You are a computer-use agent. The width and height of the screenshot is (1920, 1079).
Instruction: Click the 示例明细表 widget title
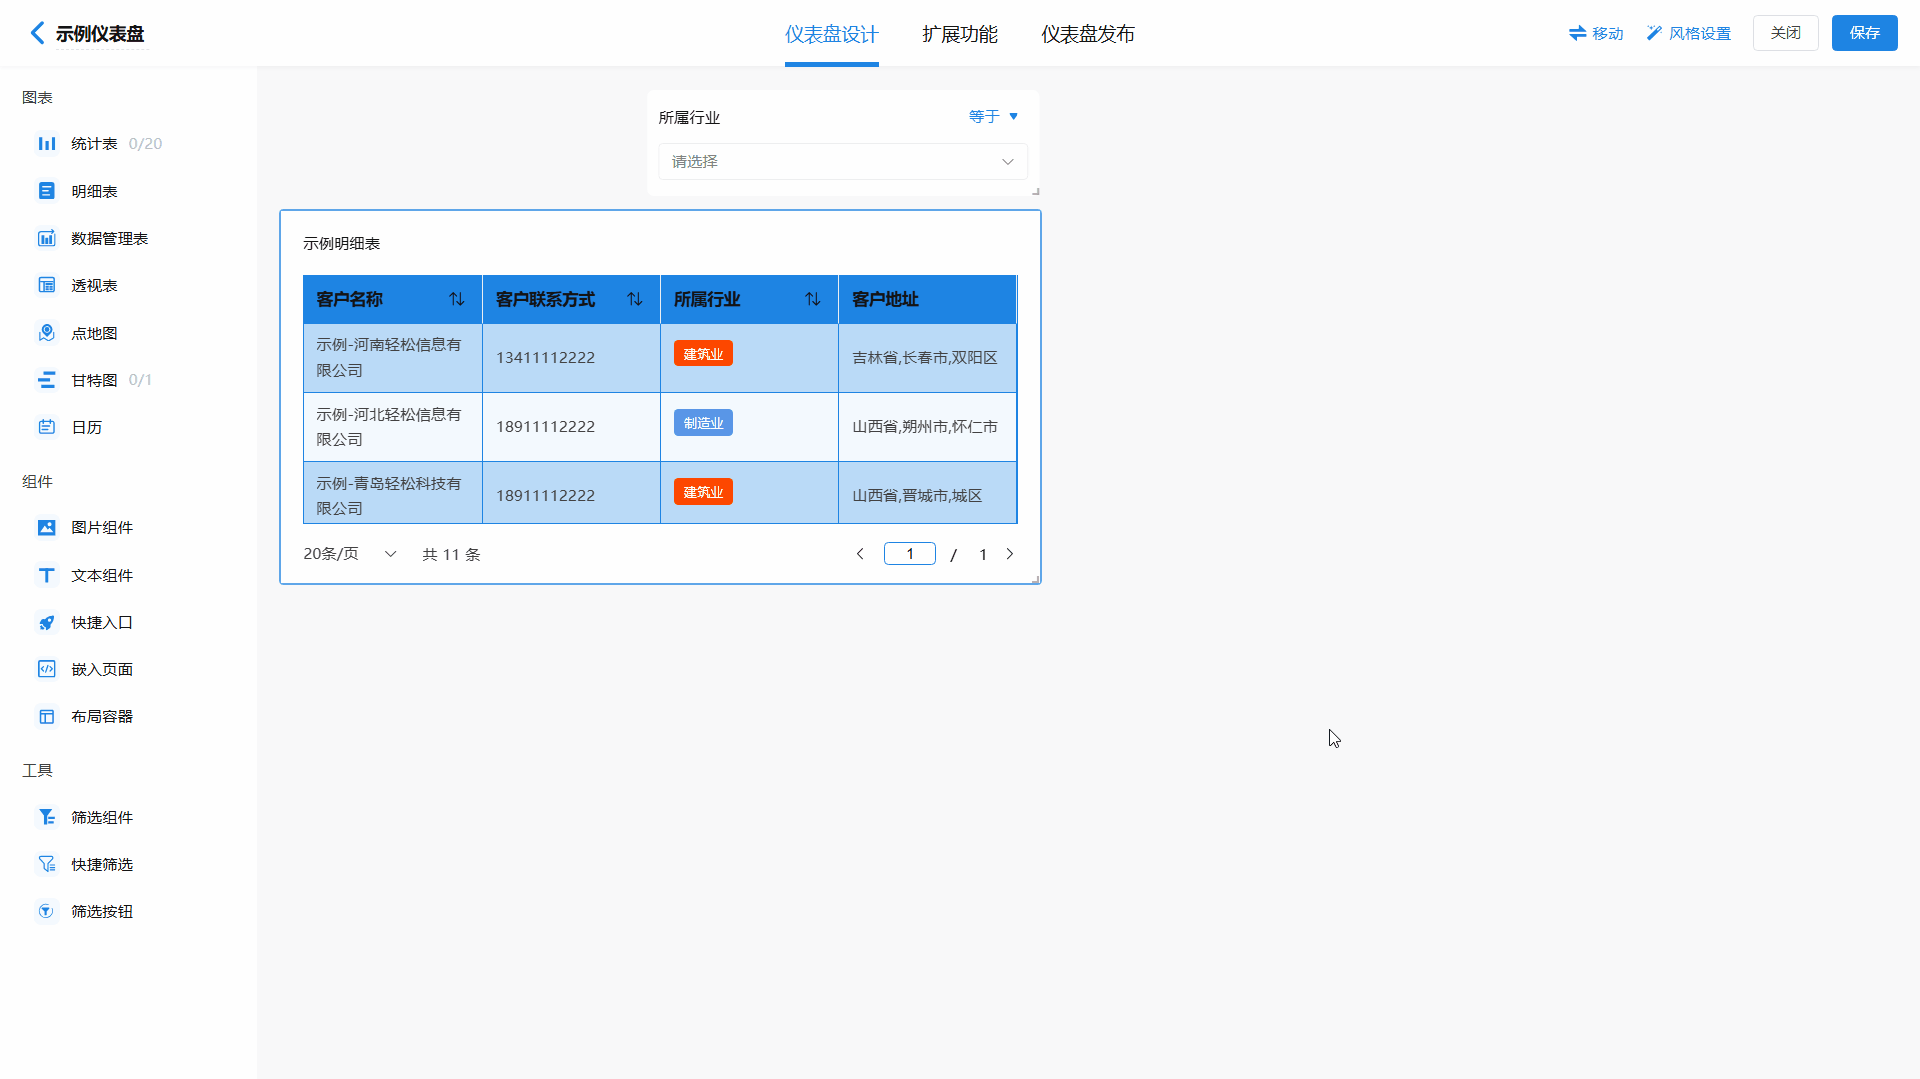(342, 243)
